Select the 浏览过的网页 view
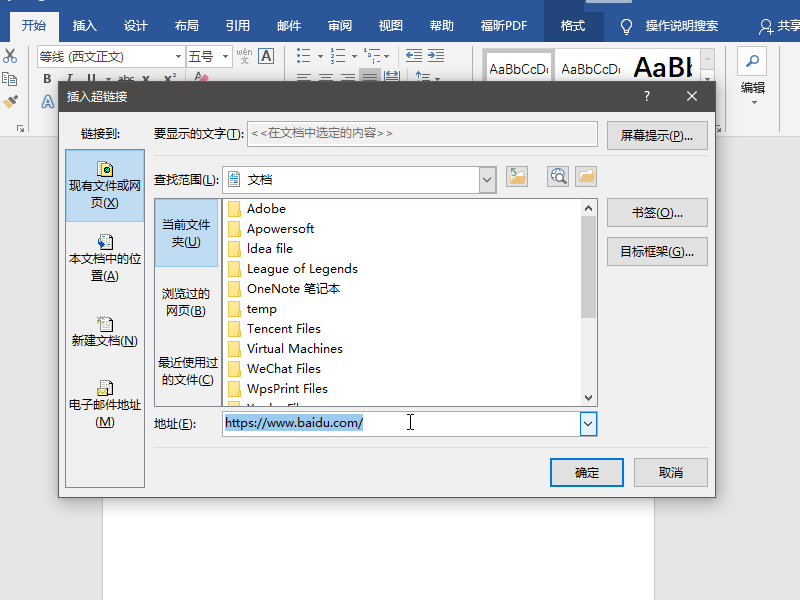The image size is (800, 600). (186, 302)
